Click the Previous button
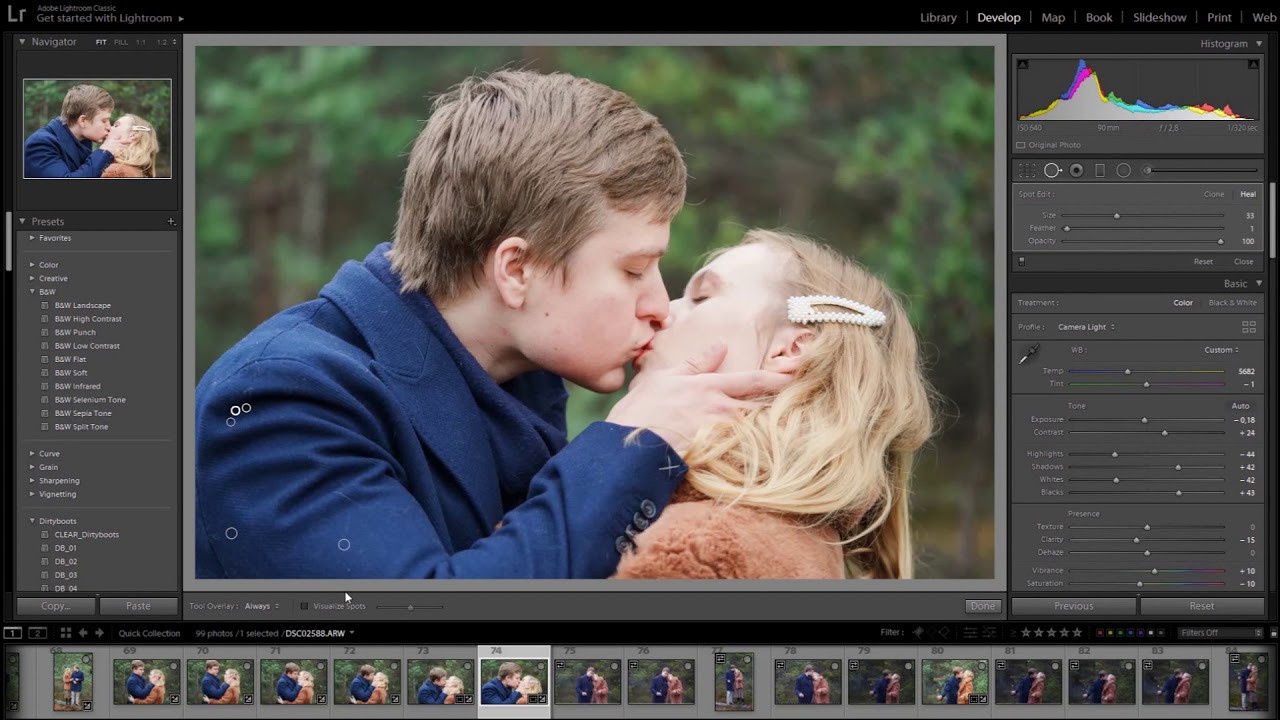The image size is (1280, 720). click(1073, 606)
